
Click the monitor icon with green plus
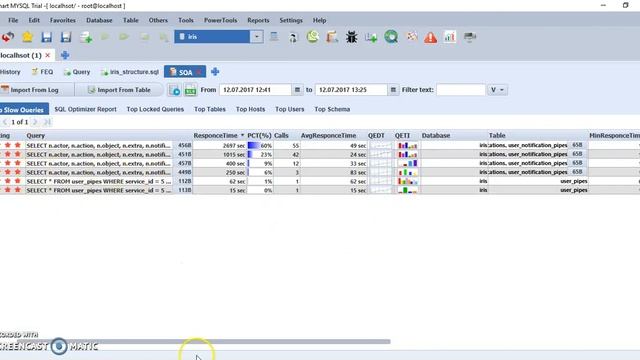pyautogui.click(x=371, y=37)
